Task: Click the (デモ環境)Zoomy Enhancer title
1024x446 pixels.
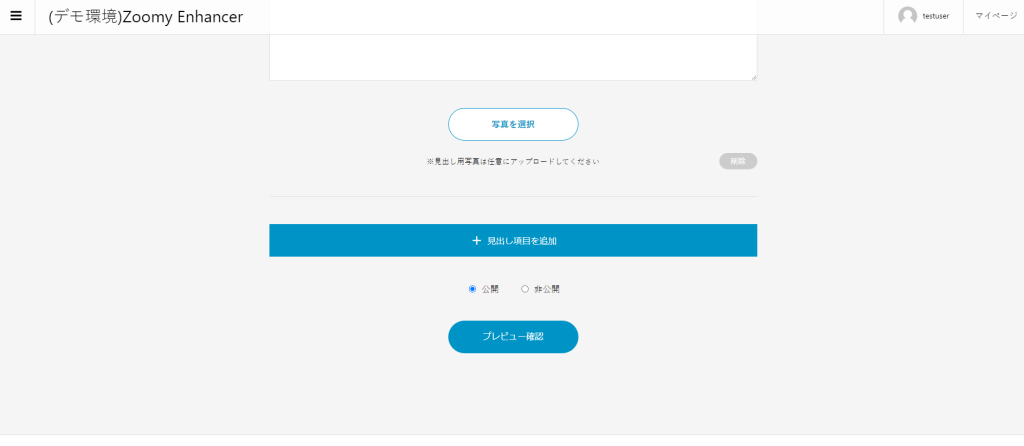Action: coord(145,17)
